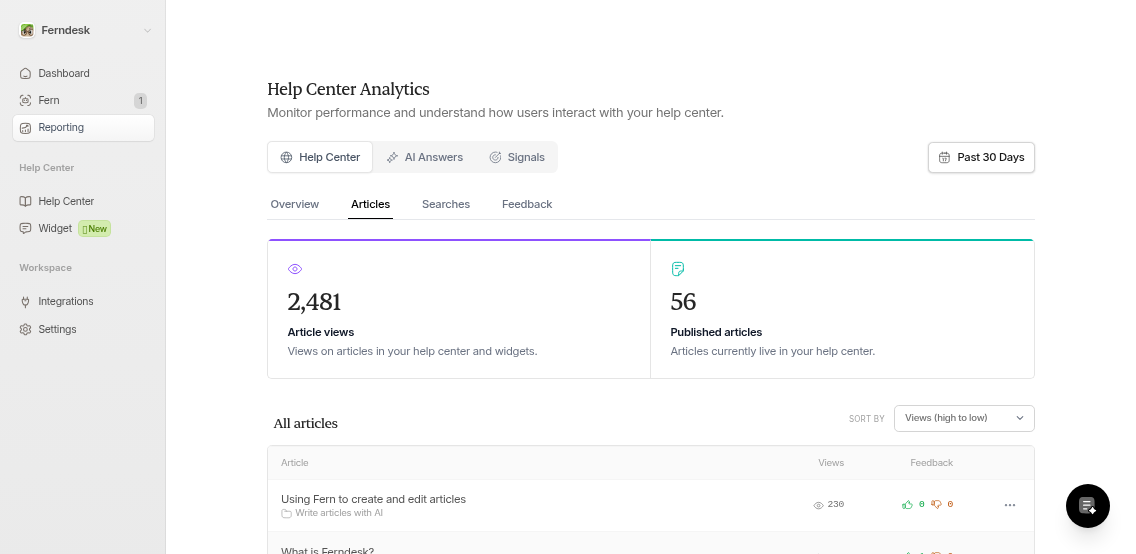Image resolution: width=1136 pixels, height=554 pixels.
Task: Go to the Overview tab
Action: point(295,204)
